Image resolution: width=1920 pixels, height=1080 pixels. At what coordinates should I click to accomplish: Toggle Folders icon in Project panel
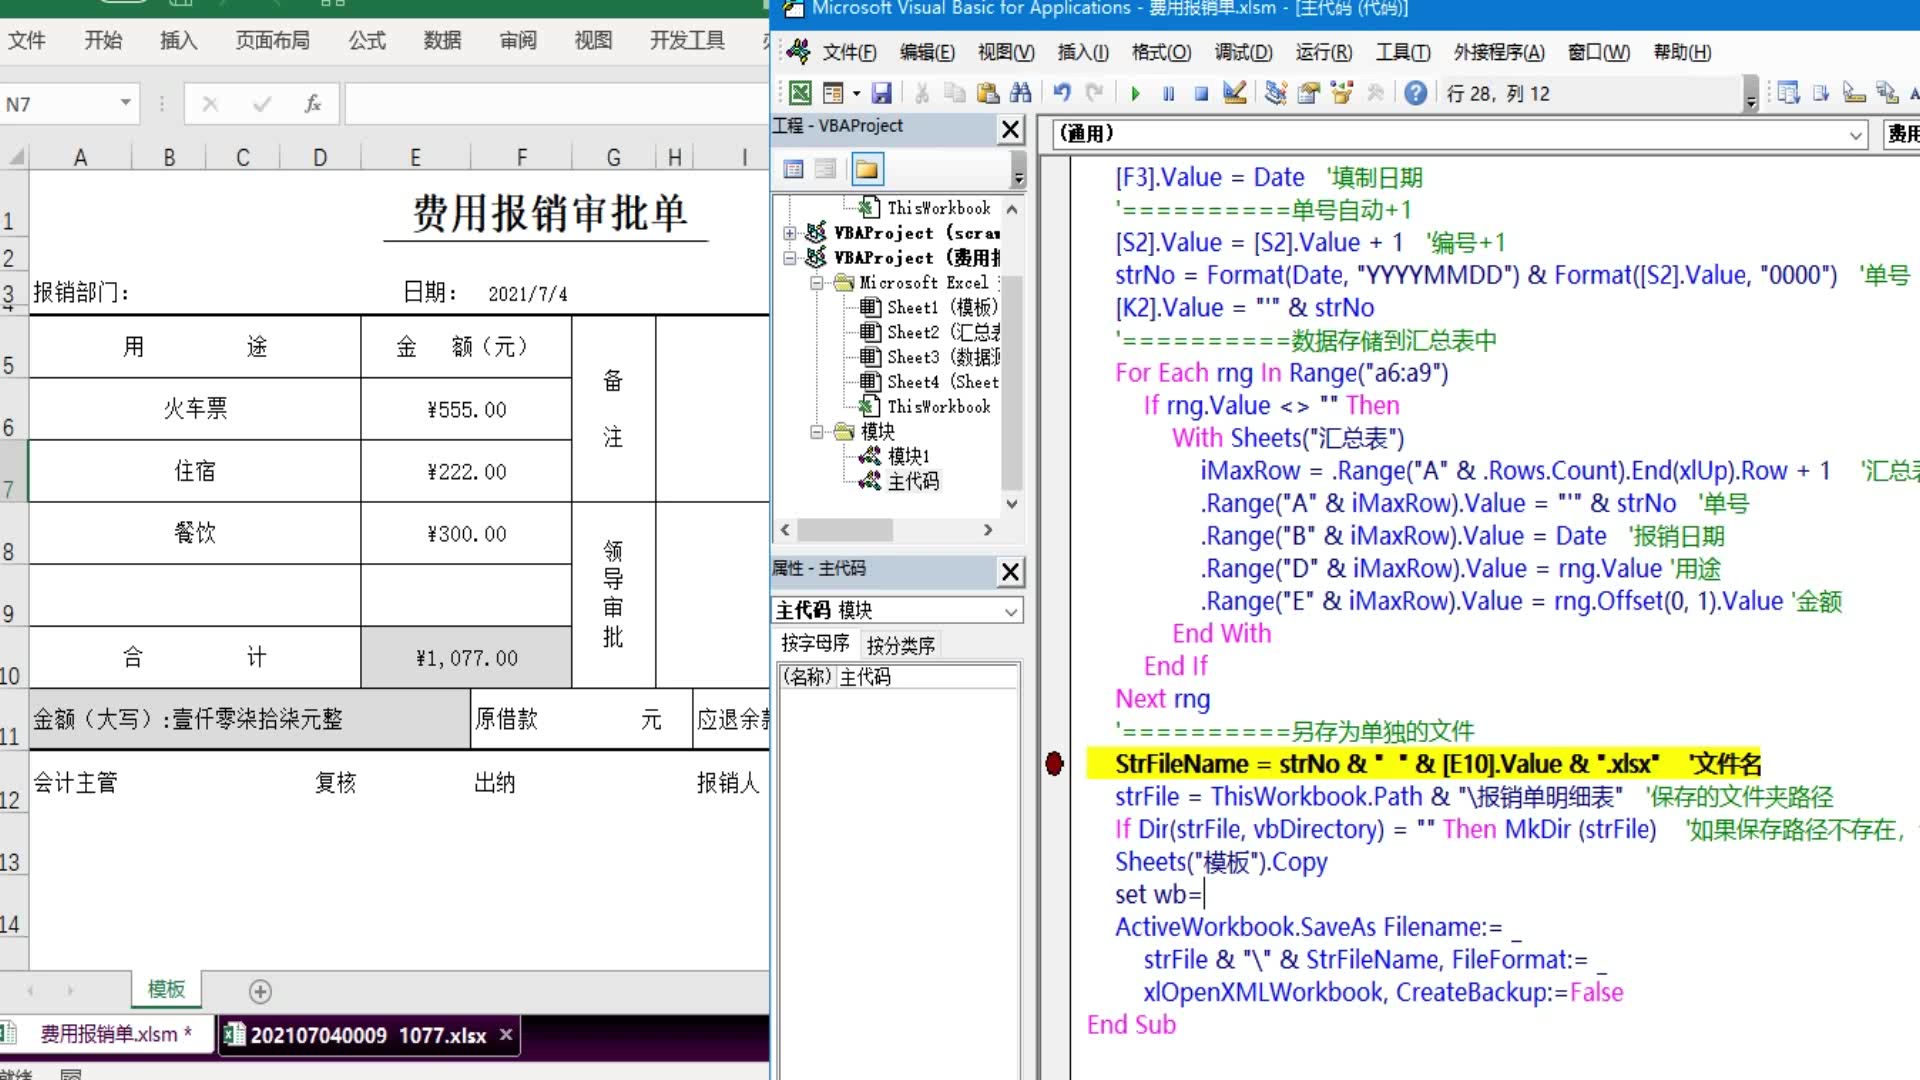point(867,169)
